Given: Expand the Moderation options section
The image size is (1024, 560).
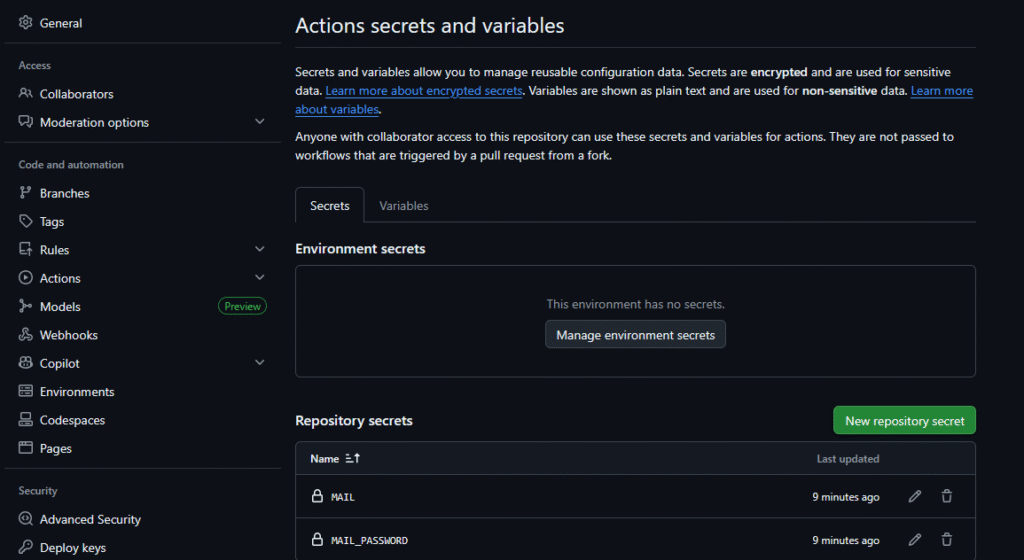Looking at the screenshot, I should (x=259, y=122).
